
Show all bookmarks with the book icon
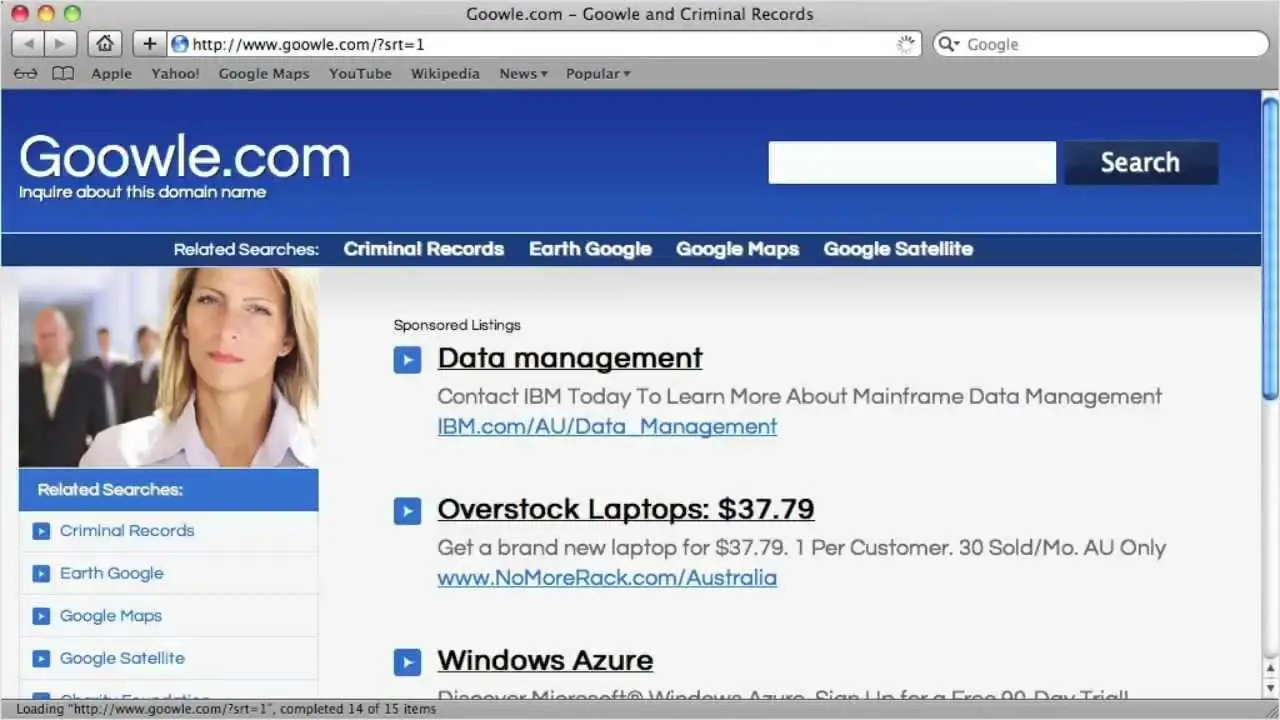(x=63, y=73)
